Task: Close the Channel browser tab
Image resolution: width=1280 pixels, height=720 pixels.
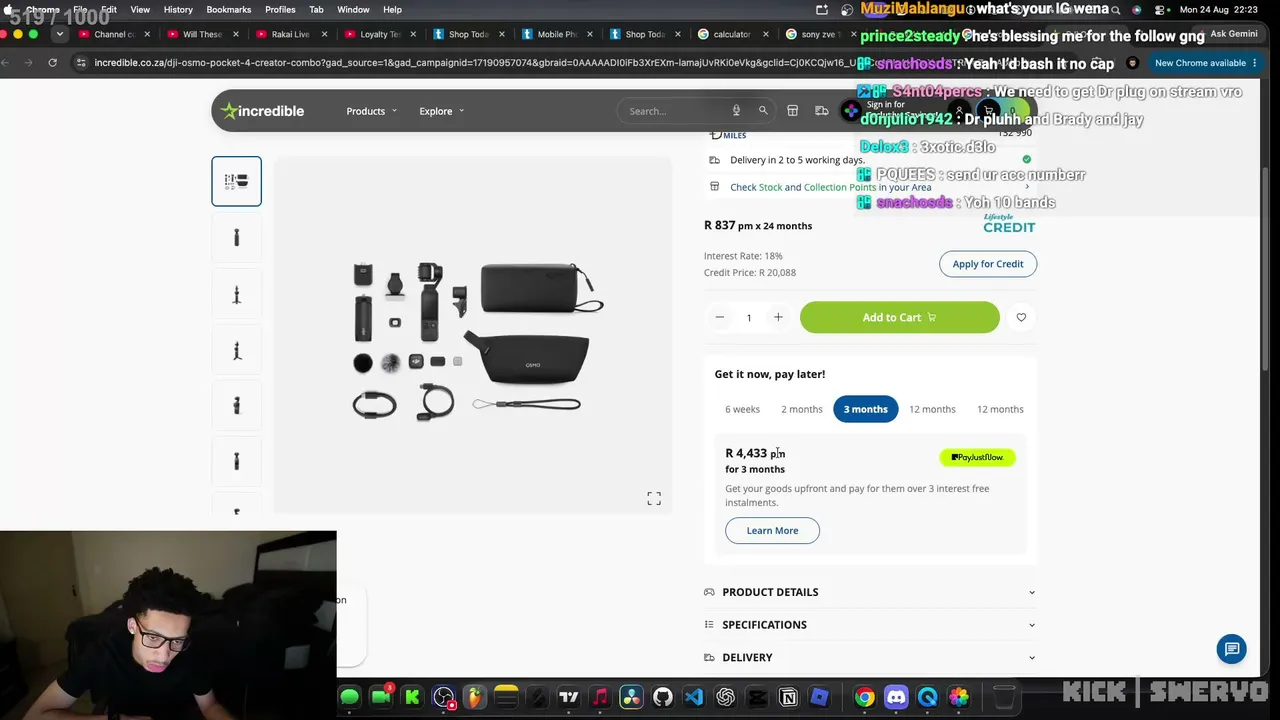Action: pos(147,34)
